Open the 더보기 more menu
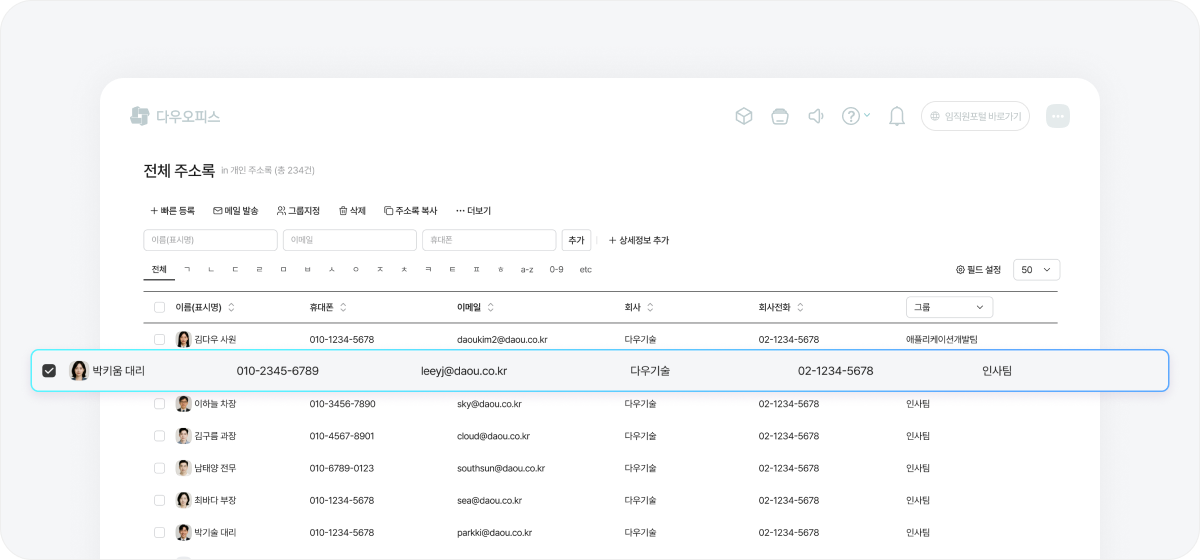The width and height of the screenshot is (1200, 560). [473, 211]
